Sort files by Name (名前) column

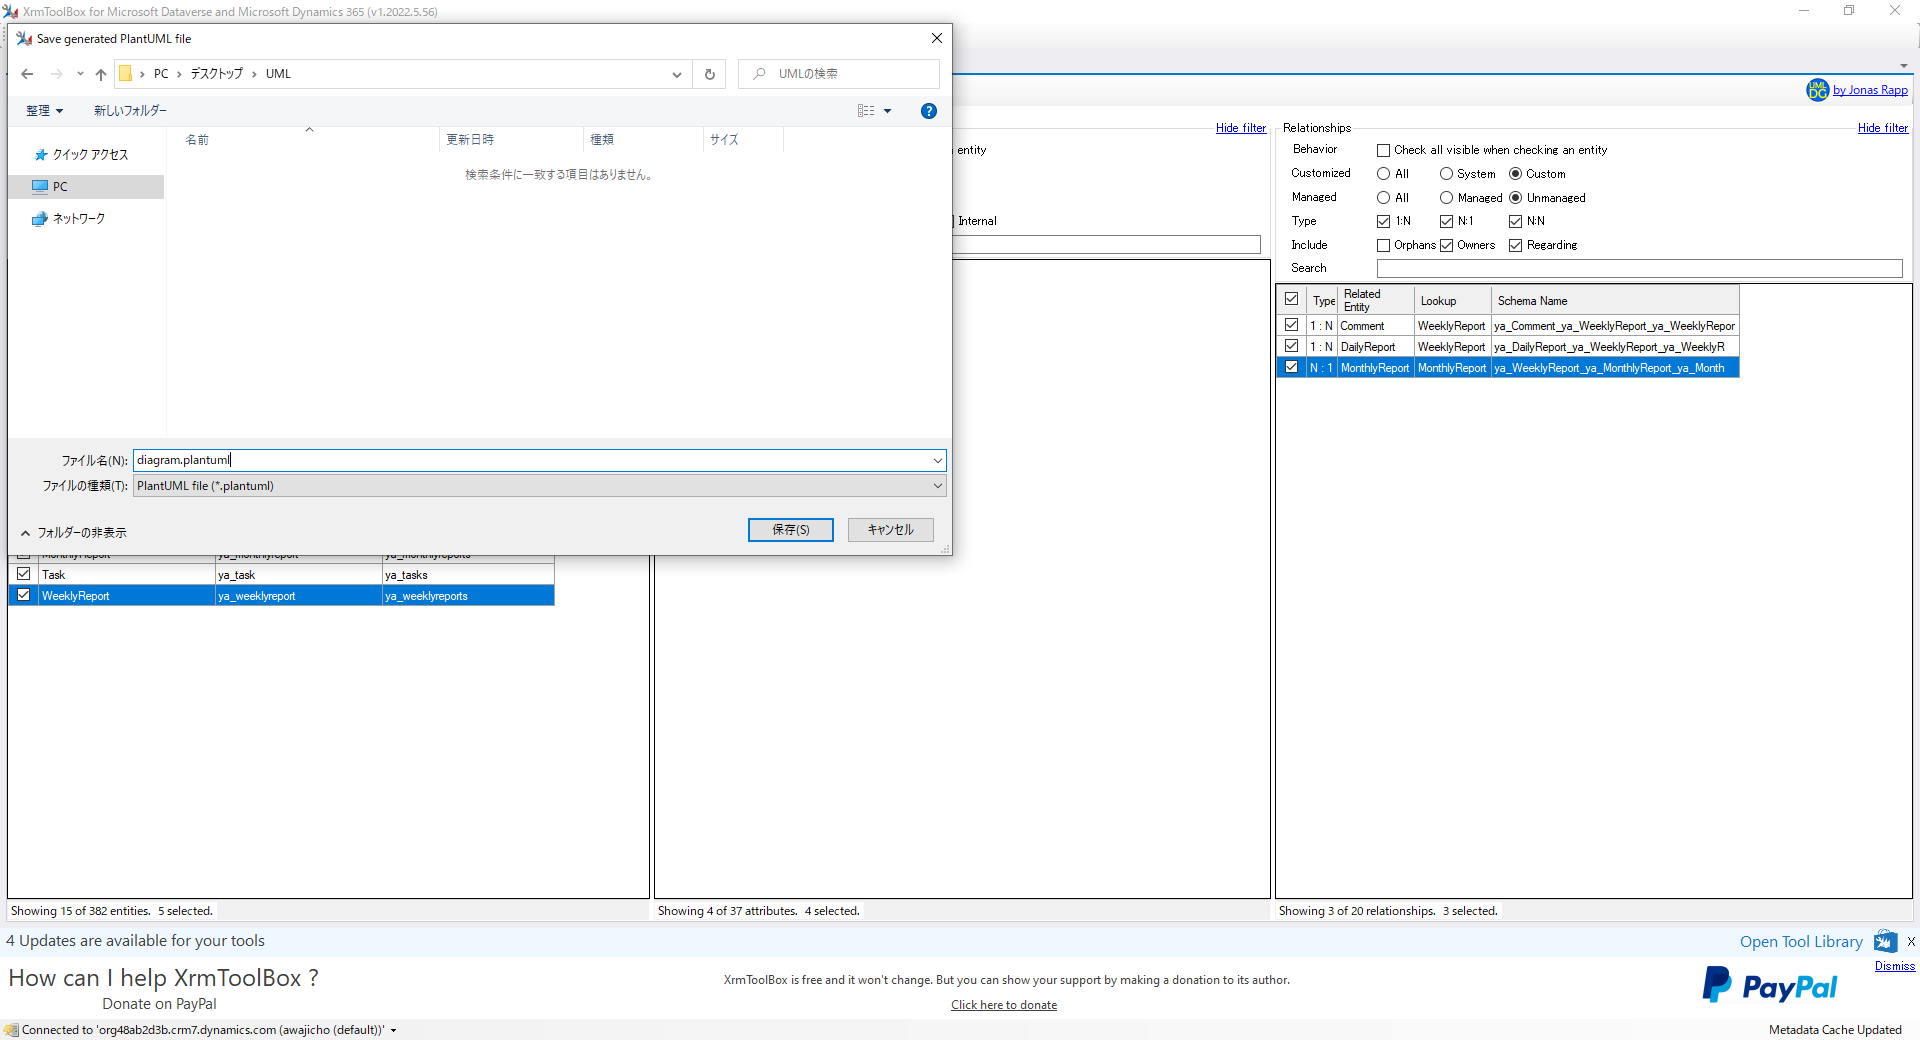point(310,140)
